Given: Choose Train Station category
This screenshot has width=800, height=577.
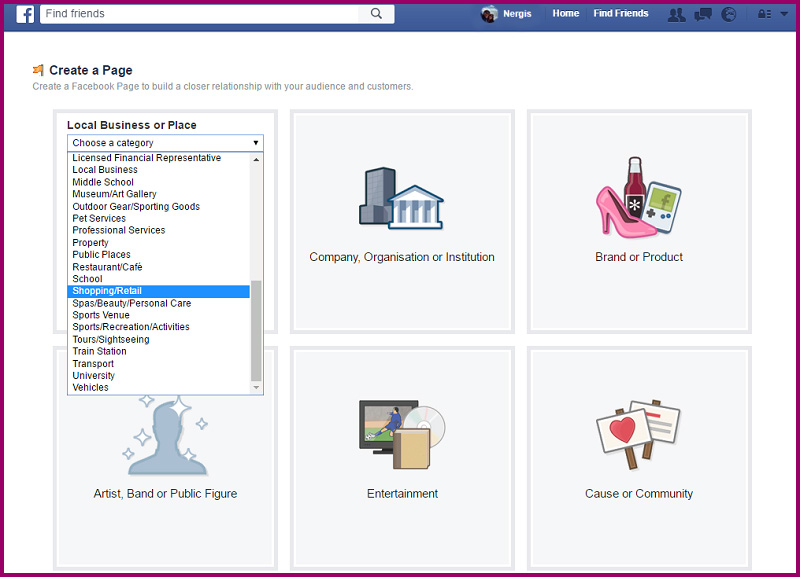Looking at the screenshot, I should pos(159,351).
